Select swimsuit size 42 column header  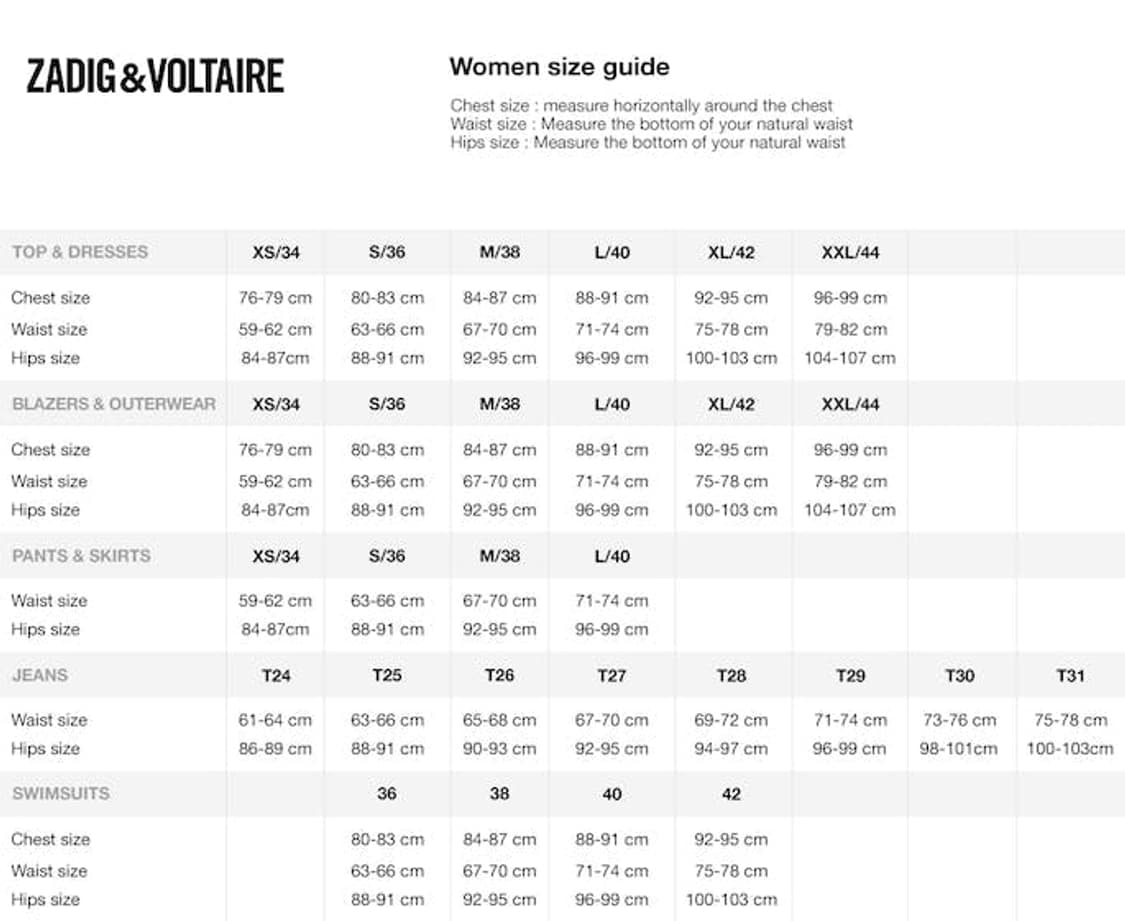(x=731, y=794)
